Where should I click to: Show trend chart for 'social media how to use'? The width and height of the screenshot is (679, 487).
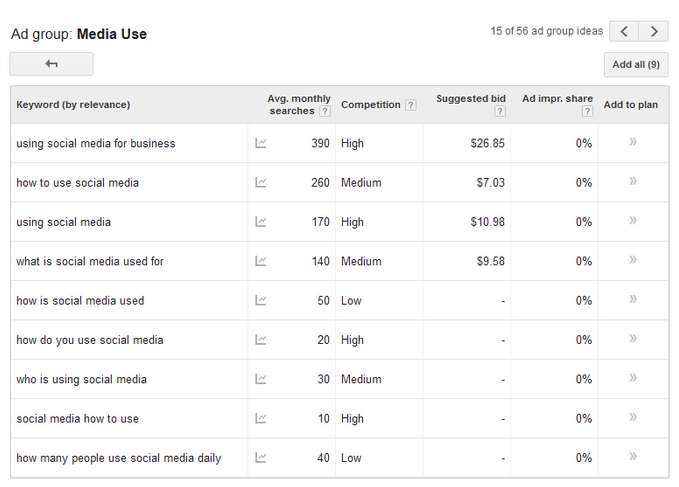point(261,418)
